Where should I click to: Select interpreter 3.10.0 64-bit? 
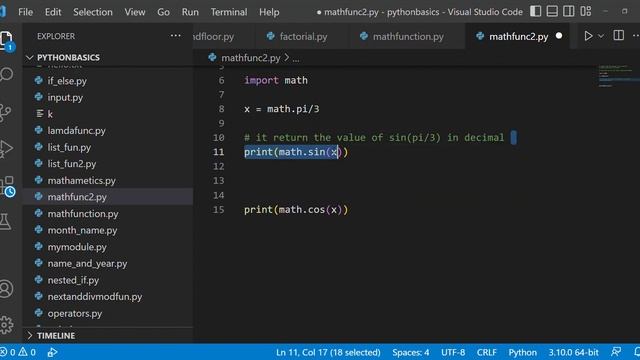(573, 352)
